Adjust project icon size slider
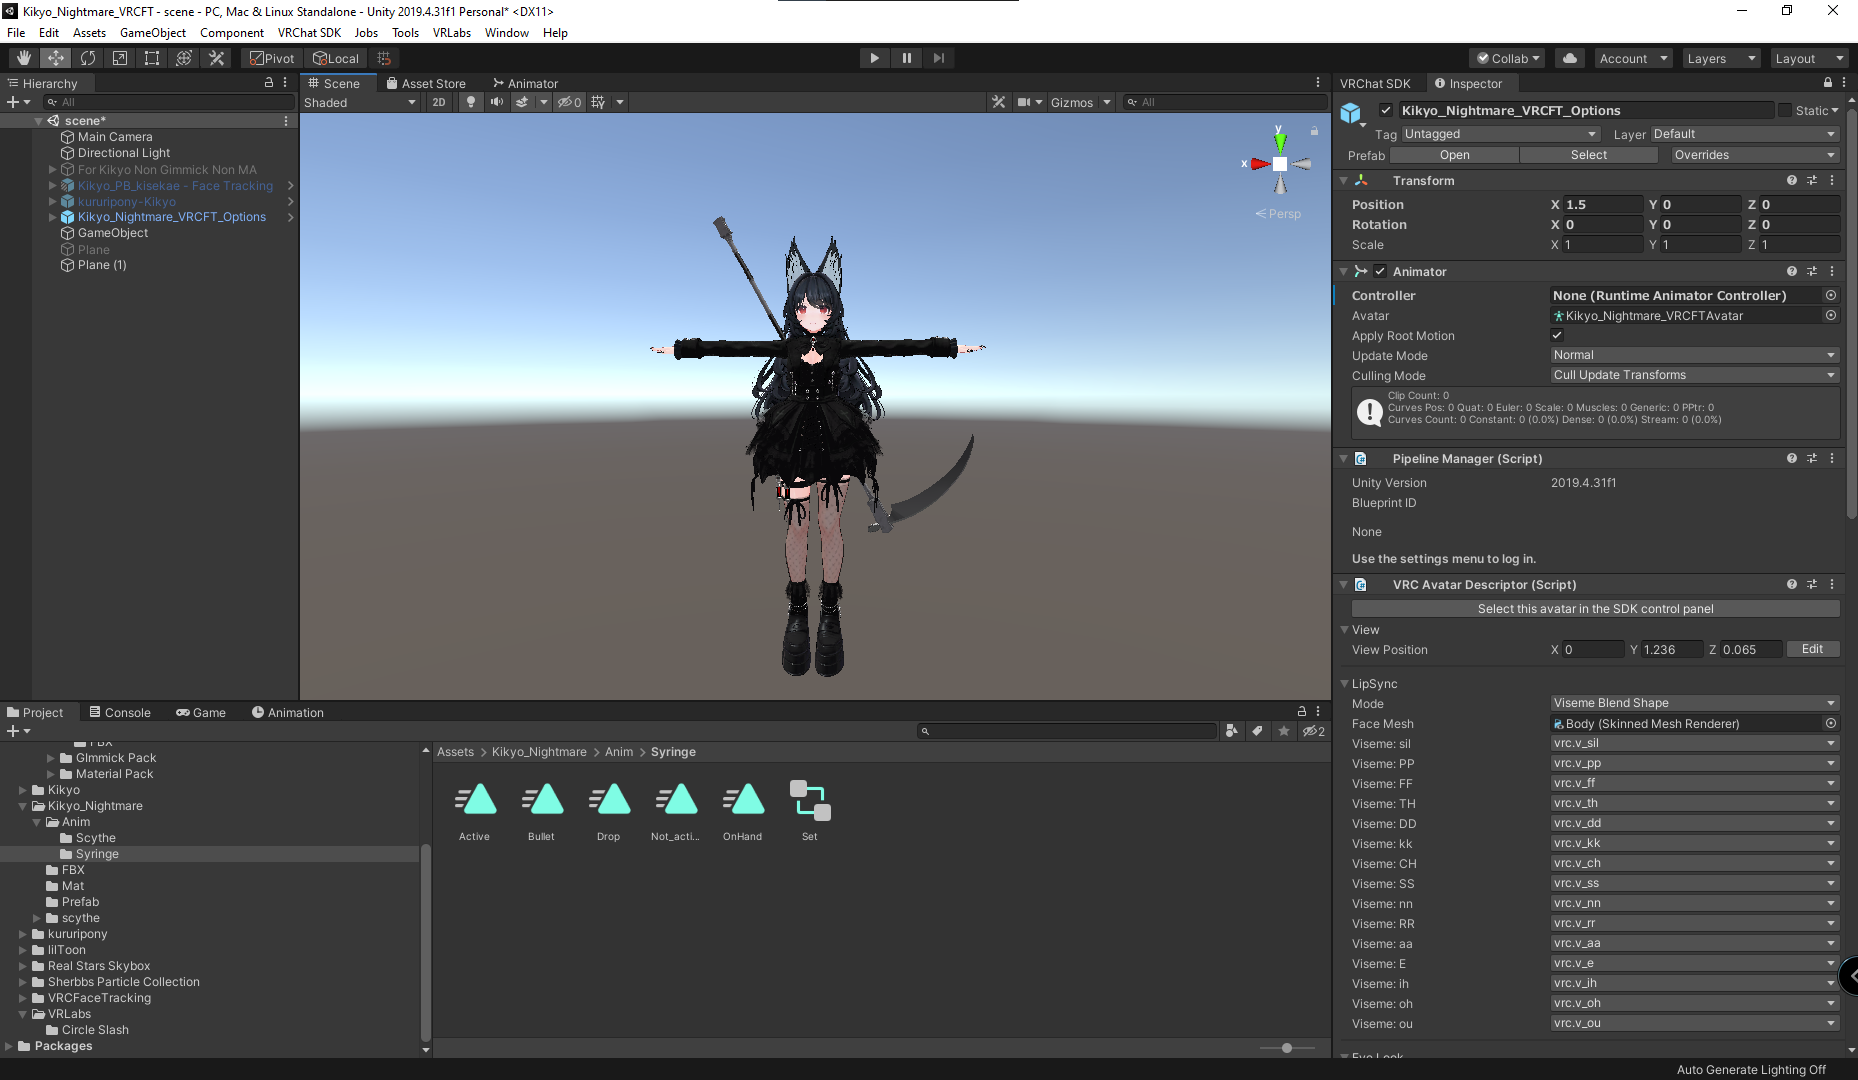This screenshot has width=1858, height=1080. coord(1287,1048)
